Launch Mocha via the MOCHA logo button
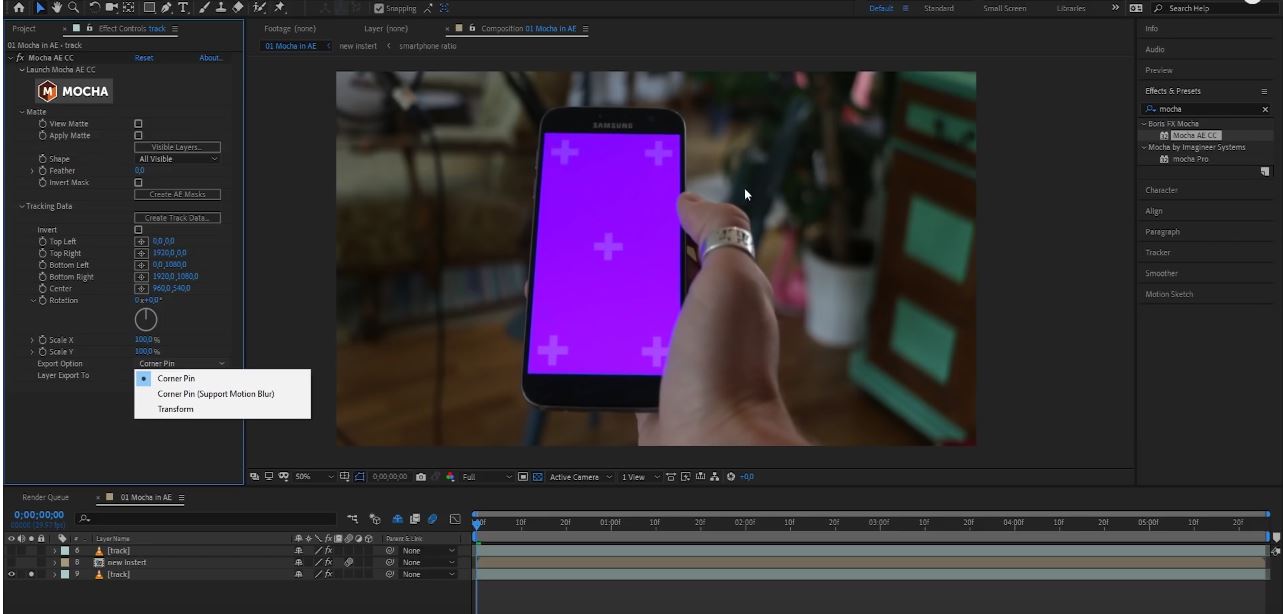Viewport: 1283px width, 614px height. click(73, 92)
